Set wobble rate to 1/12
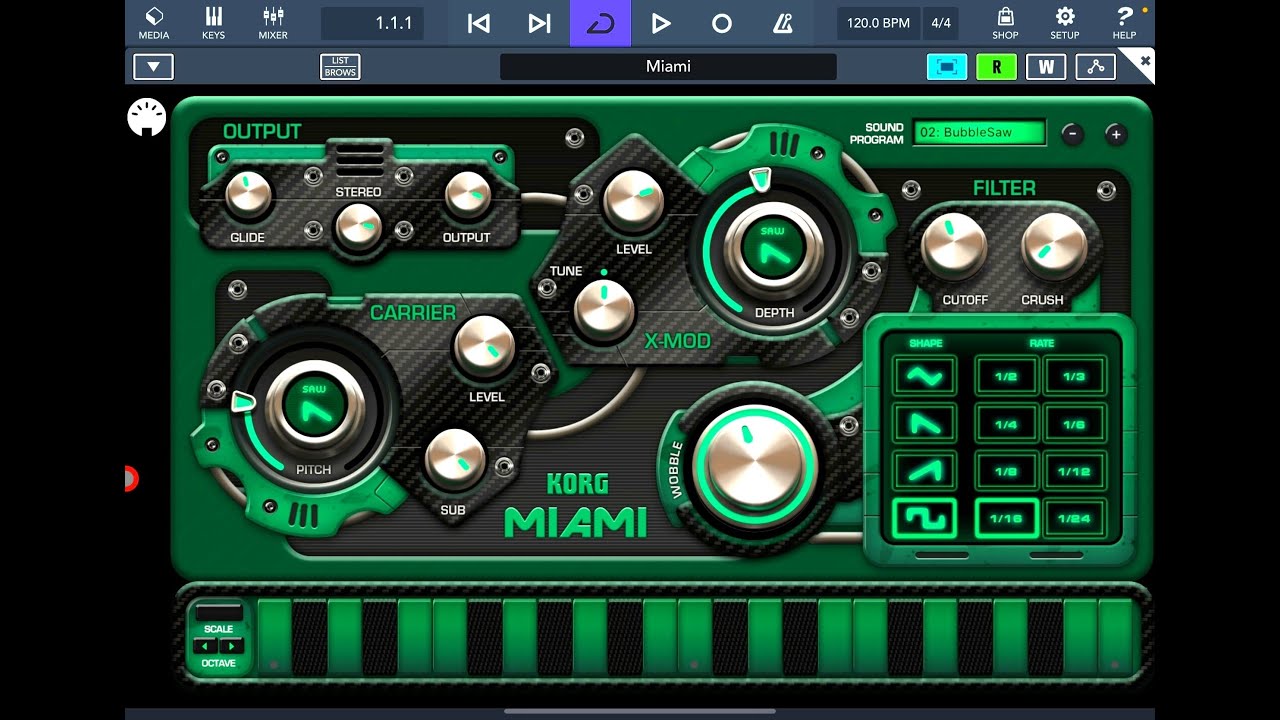The image size is (1280, 720). [1074, 472]
